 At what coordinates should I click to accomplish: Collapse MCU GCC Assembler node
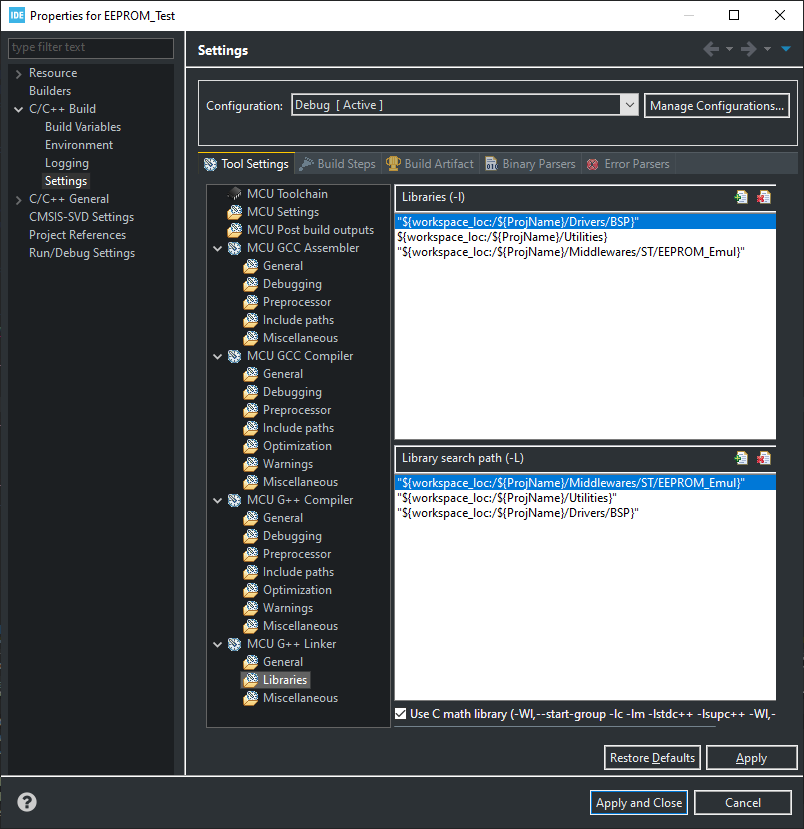point(217,248)
